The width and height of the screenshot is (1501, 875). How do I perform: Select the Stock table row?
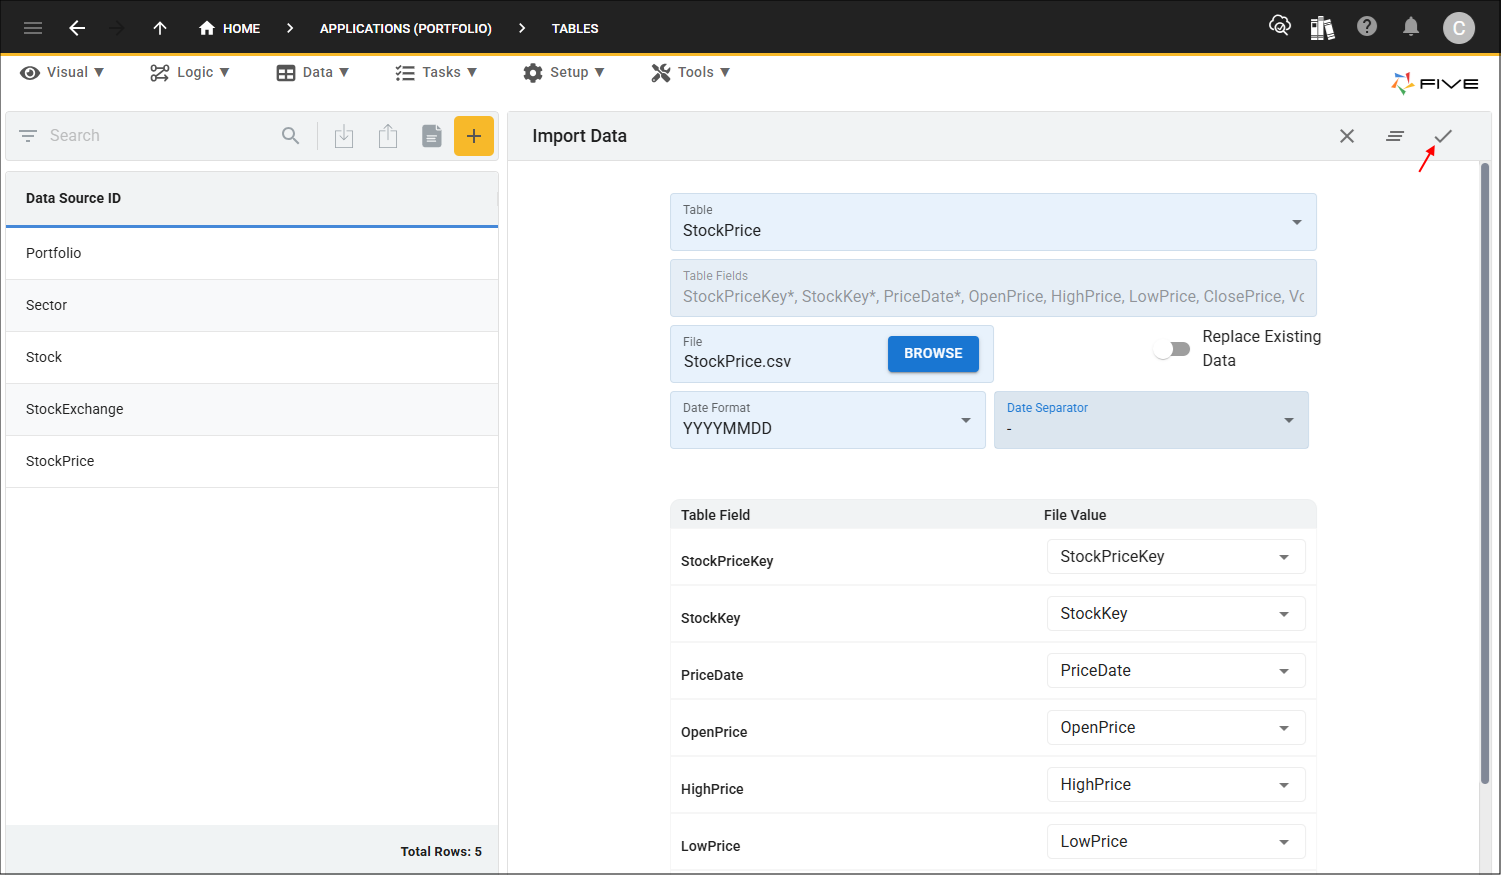pos(252,357)
